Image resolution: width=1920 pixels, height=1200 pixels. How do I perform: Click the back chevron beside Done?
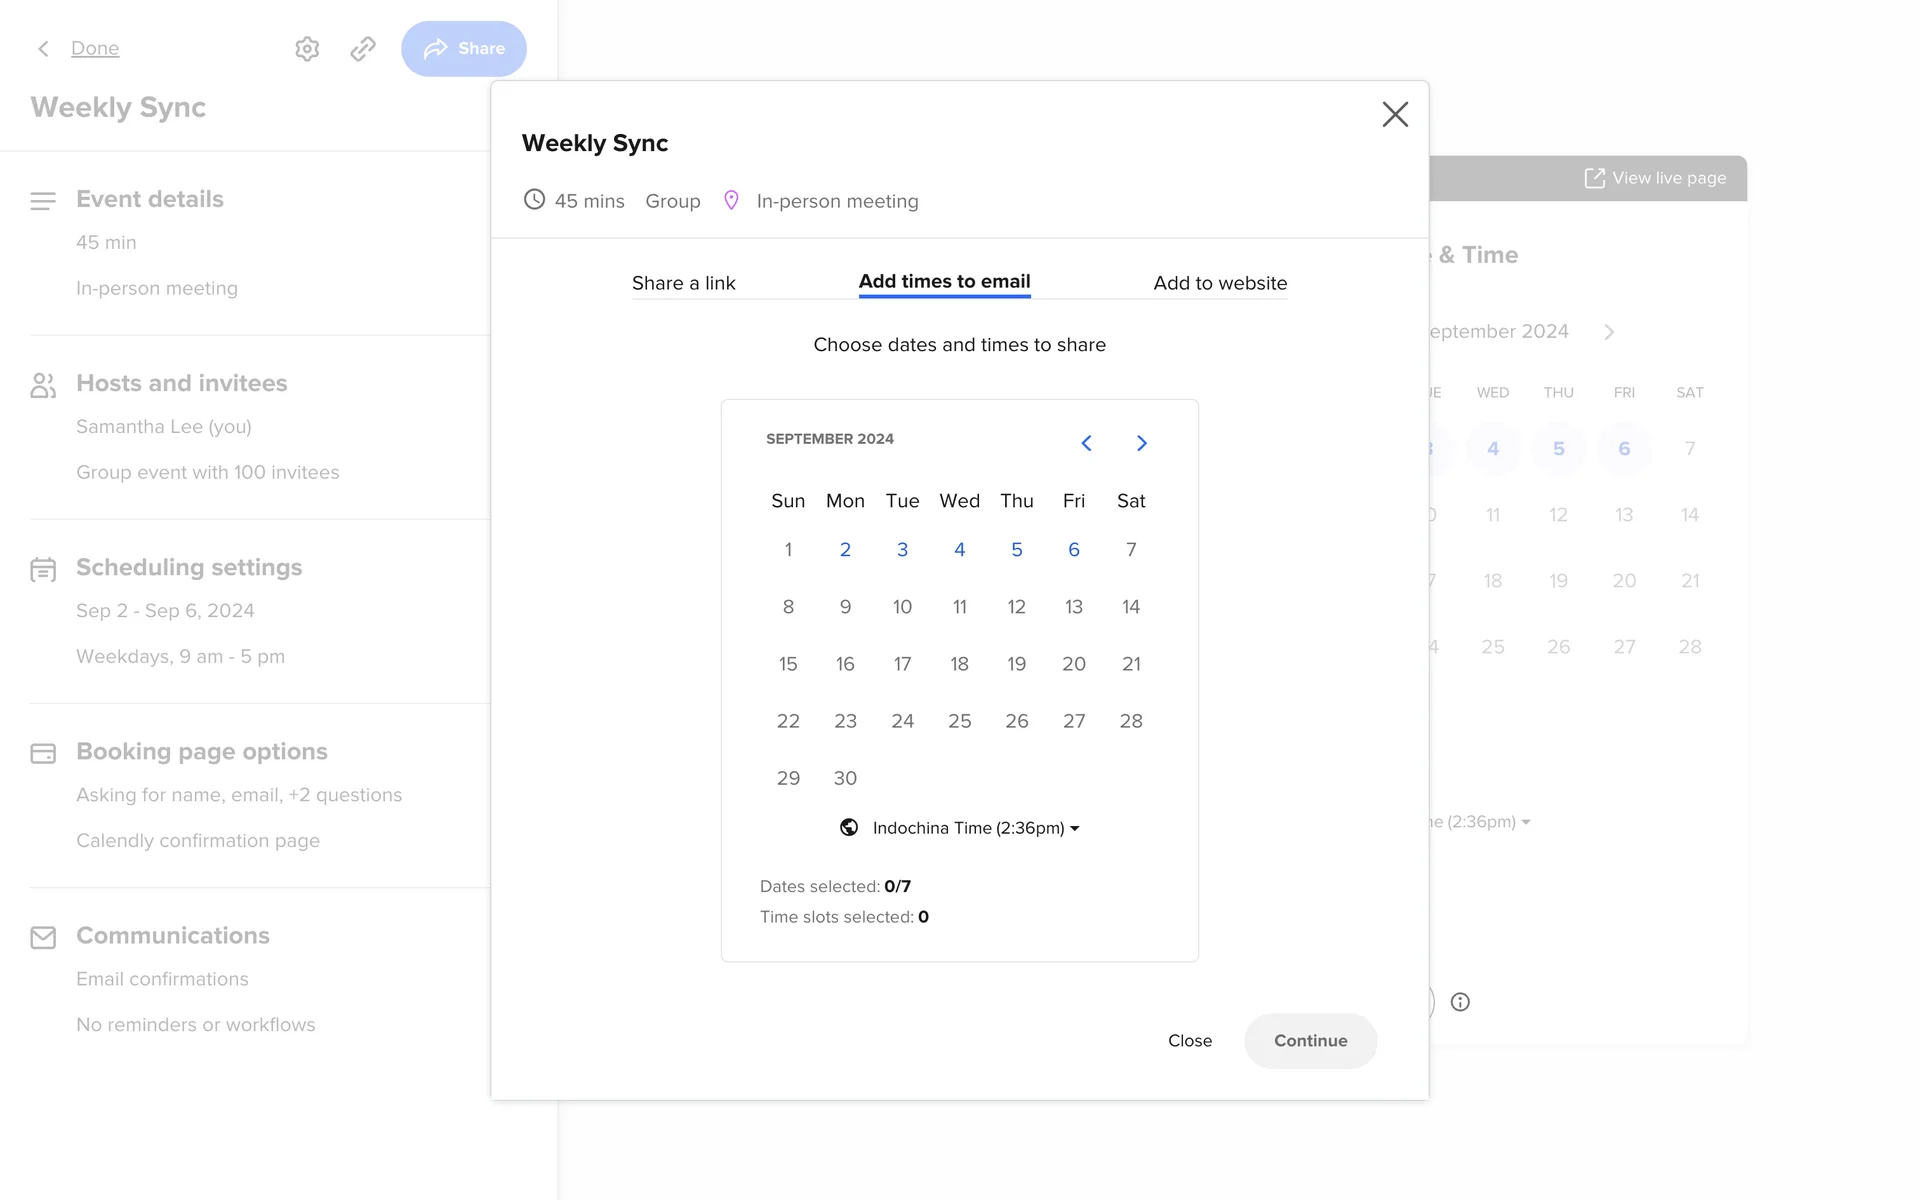[43, 48]
